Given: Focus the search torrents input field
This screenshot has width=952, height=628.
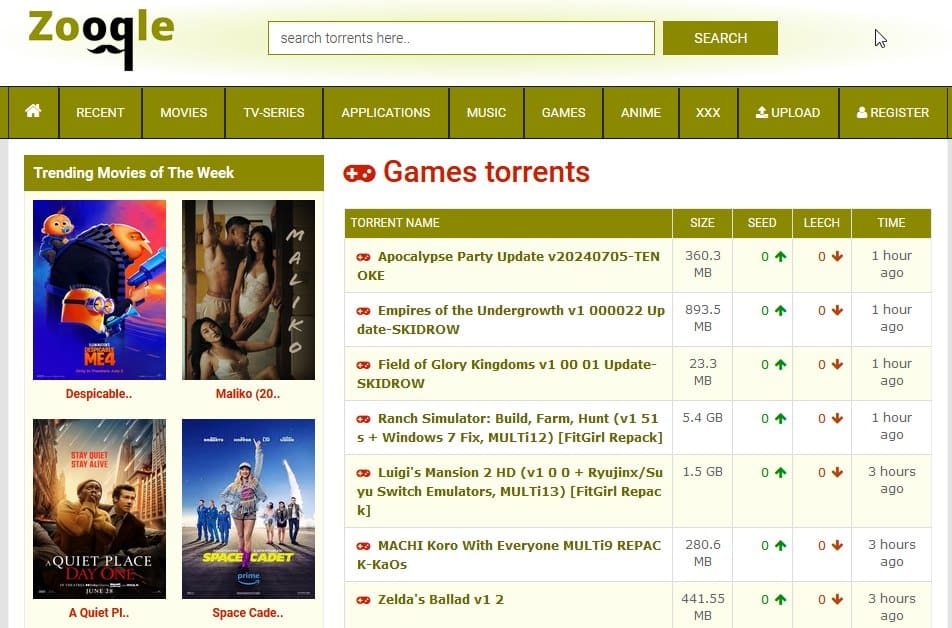Looking at the screenshot, I should point(461,38).
